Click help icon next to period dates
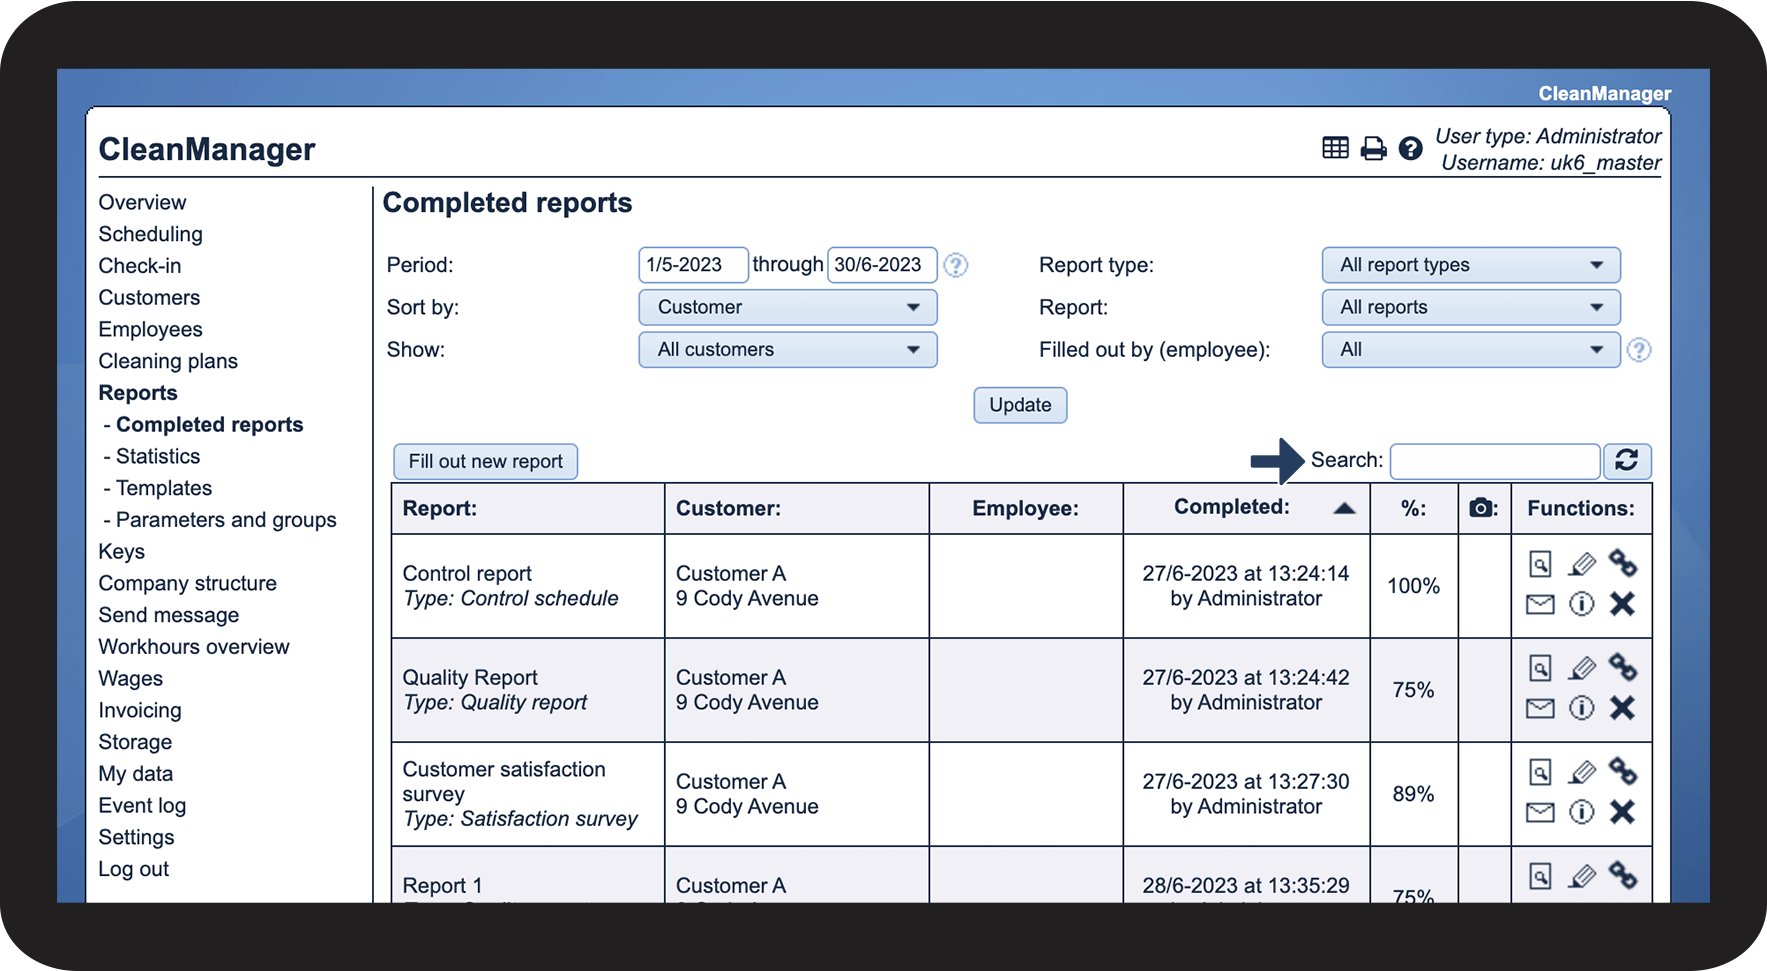Image resolution: width=1767 pixels, height=971 pixels. click(956, 265)
